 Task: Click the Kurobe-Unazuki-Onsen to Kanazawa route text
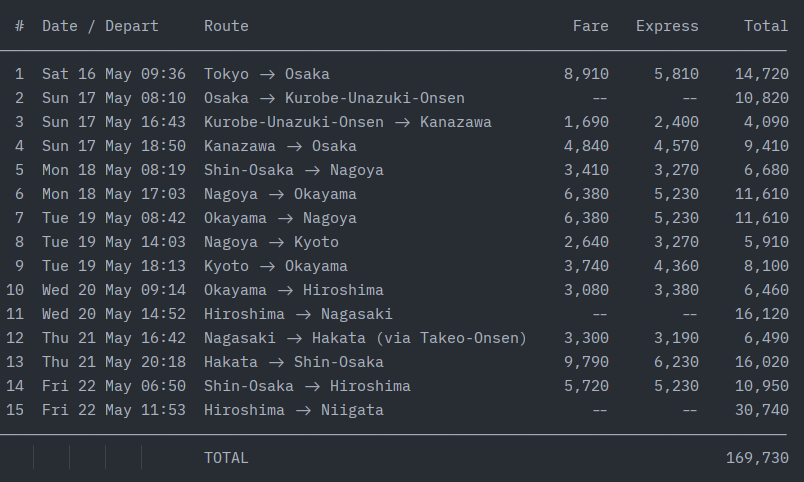click(348, 122)
